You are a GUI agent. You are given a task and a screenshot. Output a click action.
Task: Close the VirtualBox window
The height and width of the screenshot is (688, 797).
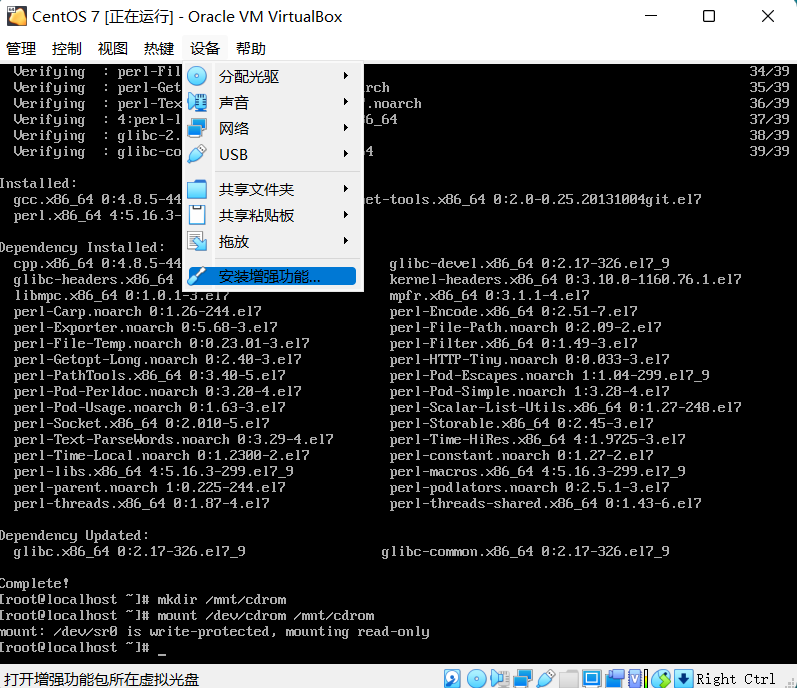(x=768, y=16)
